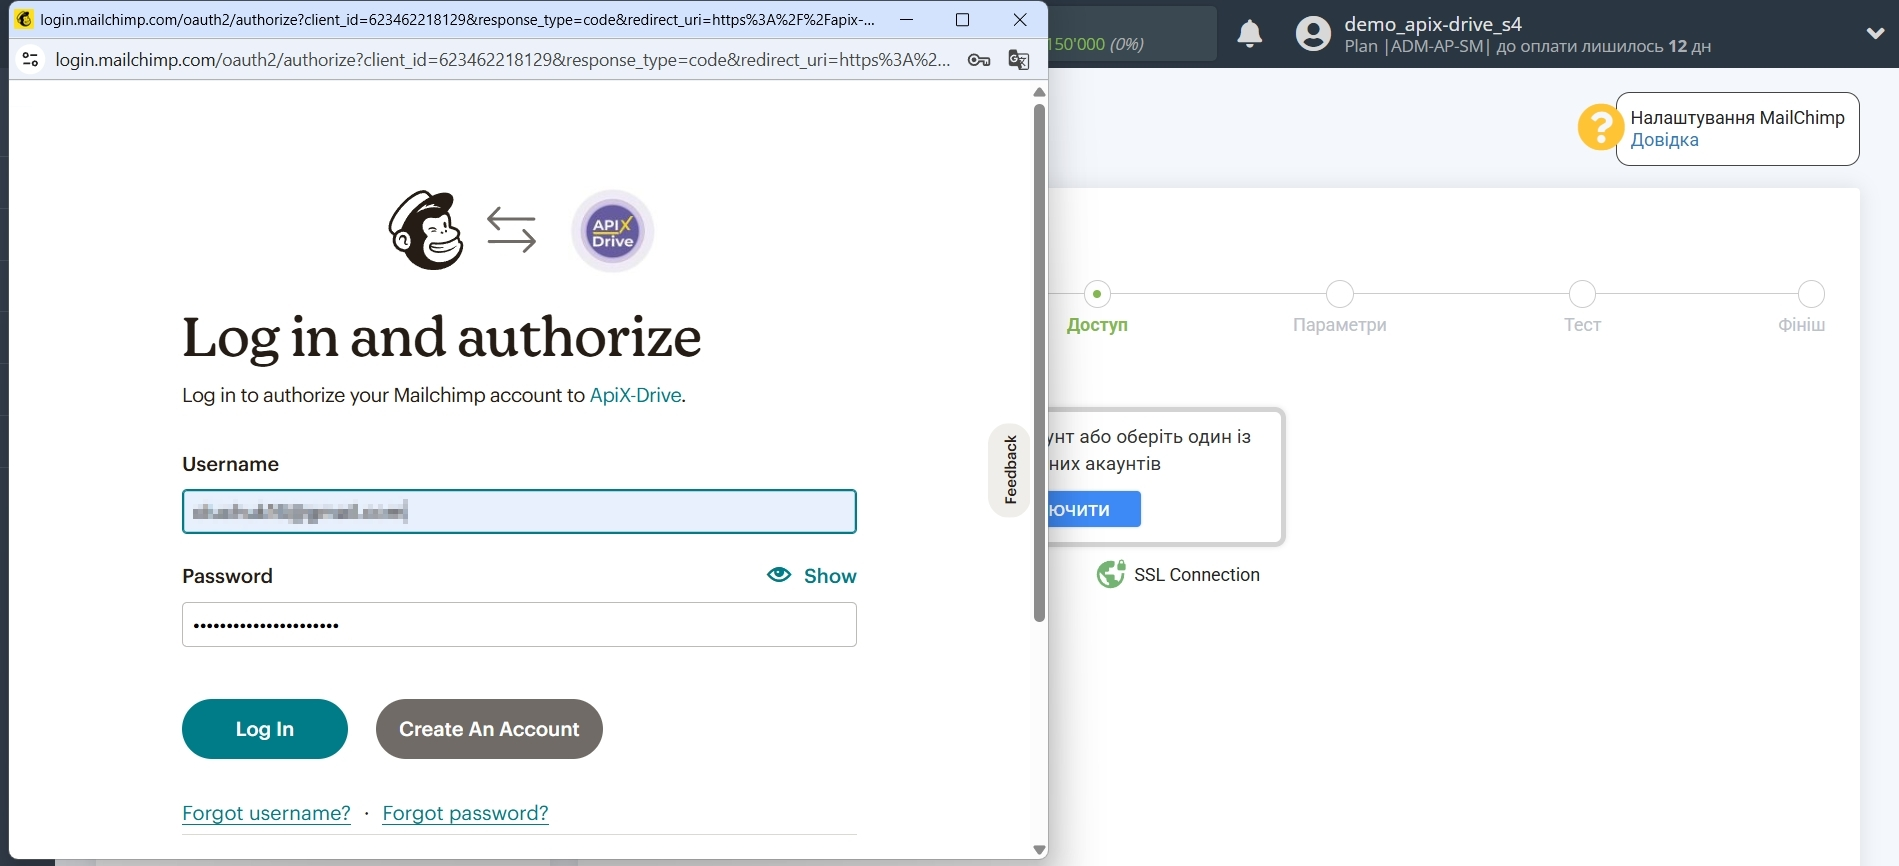Viewport: 1899px width, 866px height.
Task: Click the 50'000 (0%) usage counter
Action: [1096, 44]
